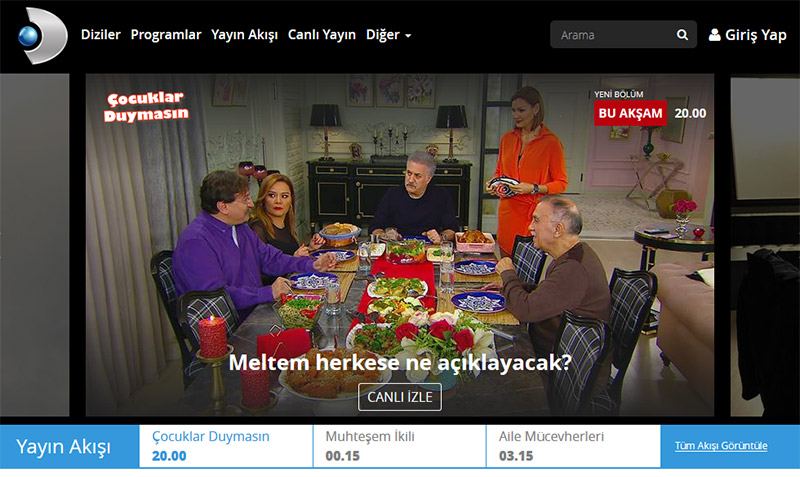Screen dimensions: 800x477
Task: Click Giriş Yap to sign in
Action: click(748, 35)
